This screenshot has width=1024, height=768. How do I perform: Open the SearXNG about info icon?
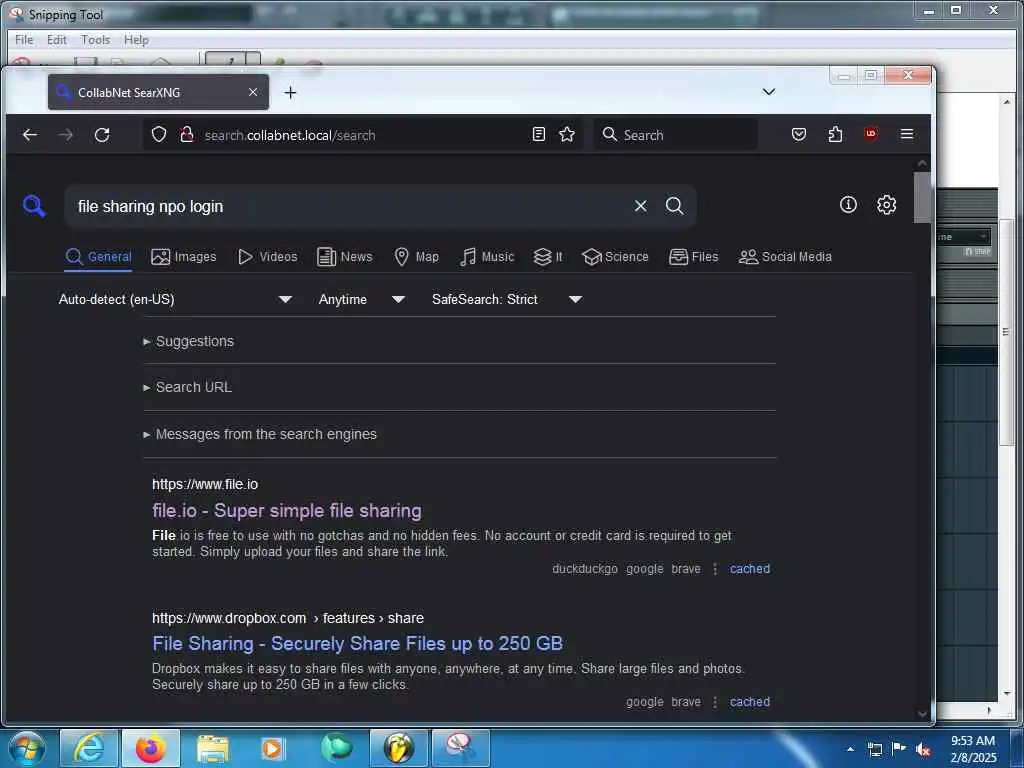pyautogui.click(x=848, y=205)
